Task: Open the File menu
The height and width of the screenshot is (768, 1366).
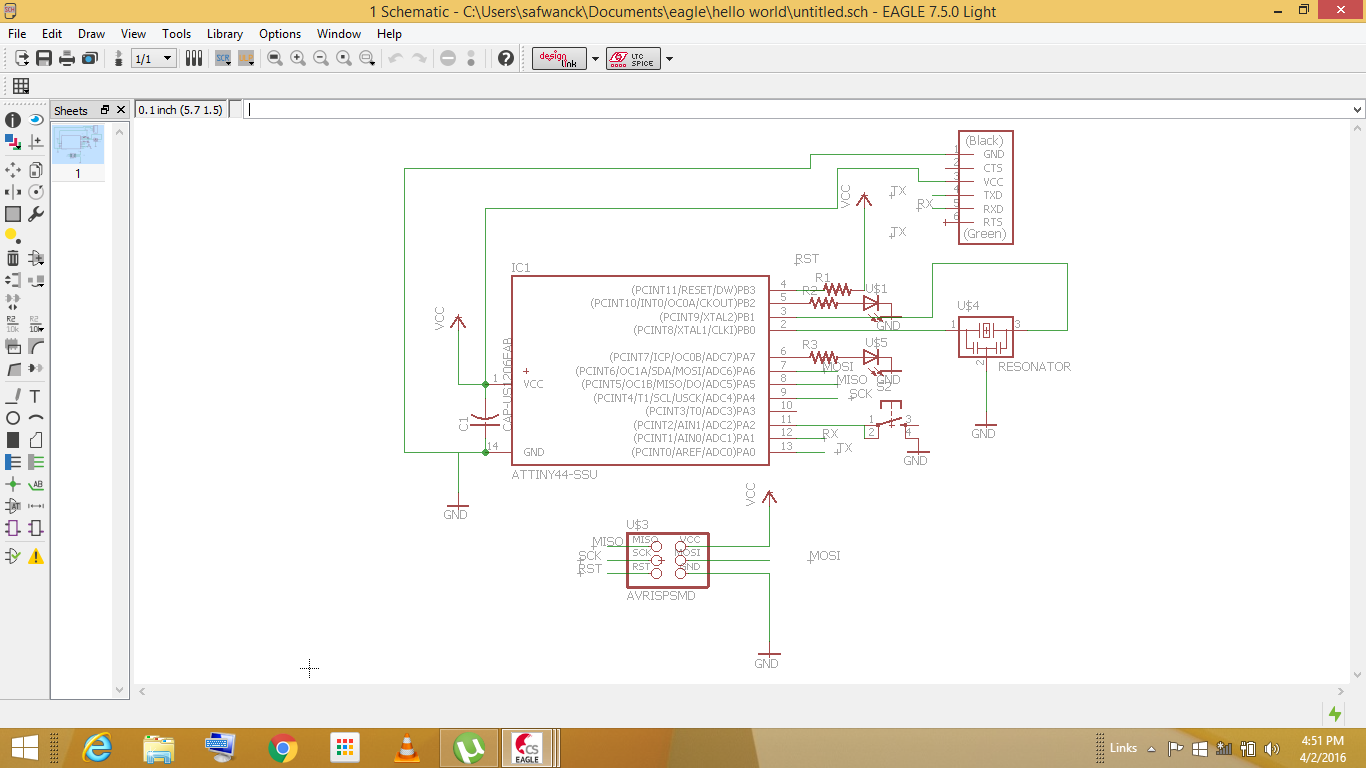Action: coord(17,33)
